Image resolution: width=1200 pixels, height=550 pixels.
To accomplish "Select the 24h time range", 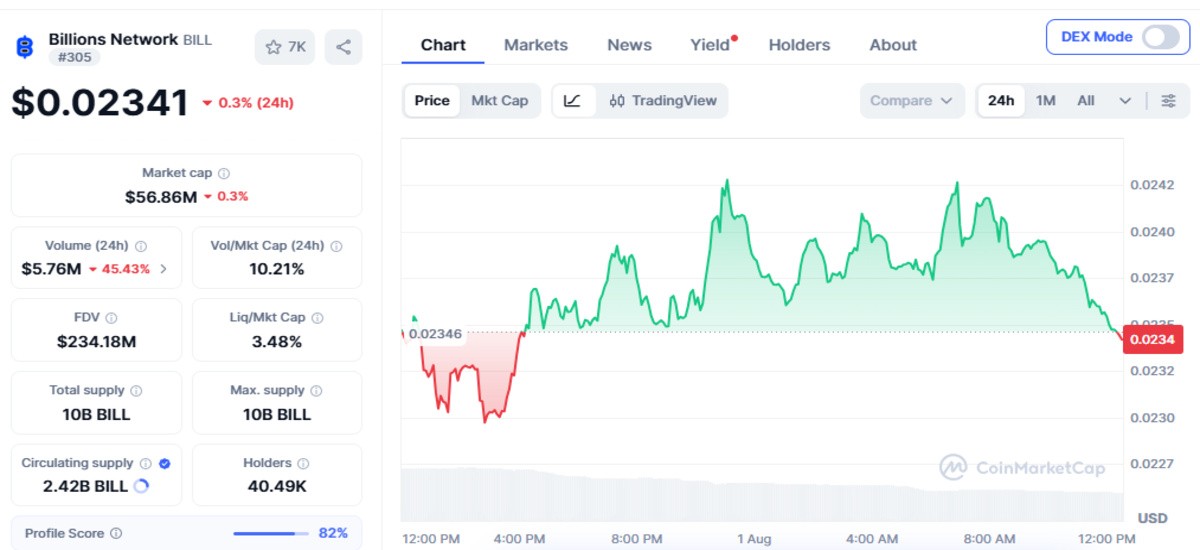I will point(1001,101).
